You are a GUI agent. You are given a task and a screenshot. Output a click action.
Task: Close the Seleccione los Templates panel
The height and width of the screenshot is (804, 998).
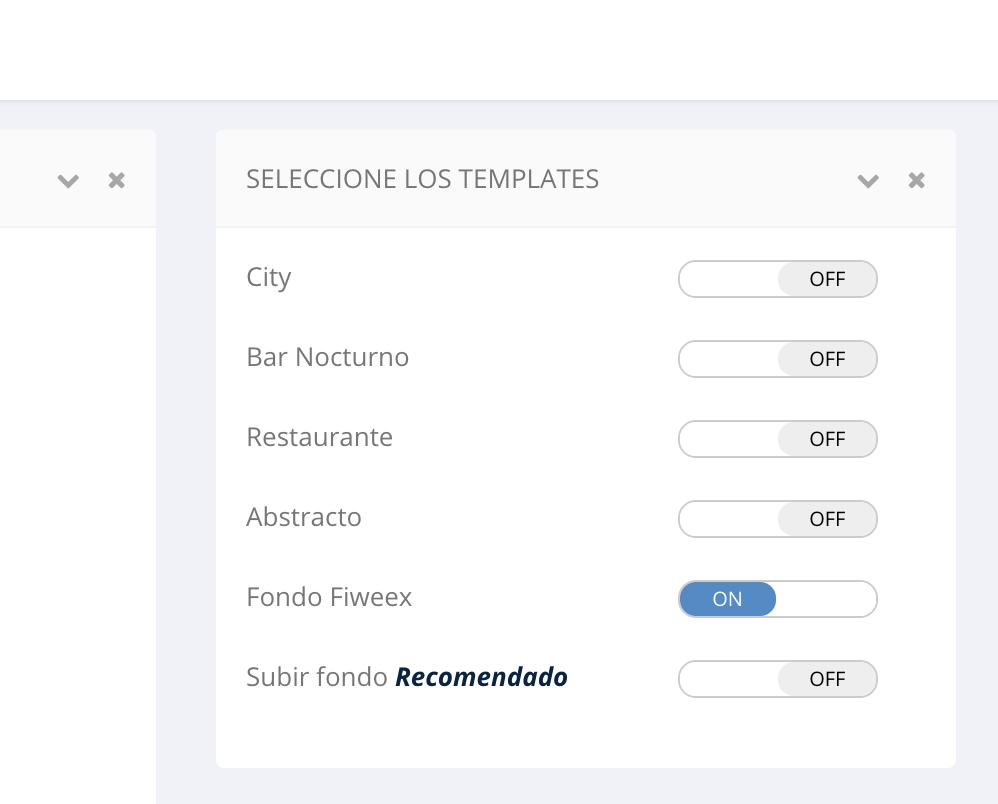coord(916,180)
